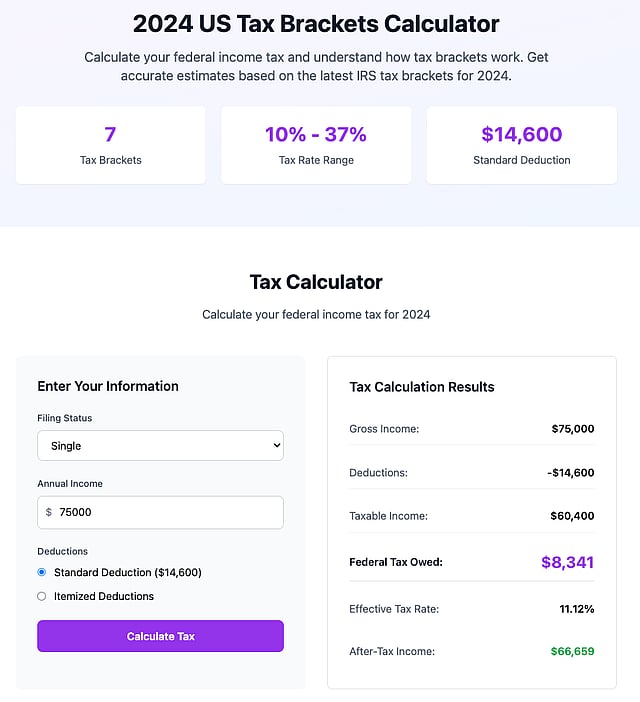This screenshot has width=640, height=702.
Task: Select the 10% - 37% Tax Rate Range card
Action: pos(316,145)
